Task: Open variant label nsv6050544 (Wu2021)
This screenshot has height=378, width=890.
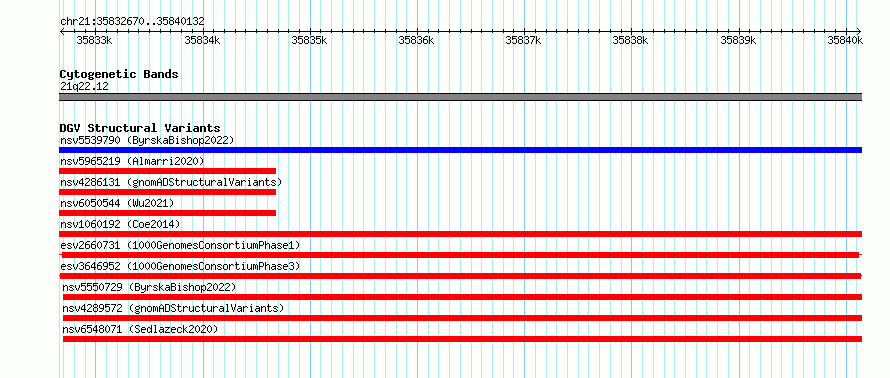Action: [x=117, y=203]
